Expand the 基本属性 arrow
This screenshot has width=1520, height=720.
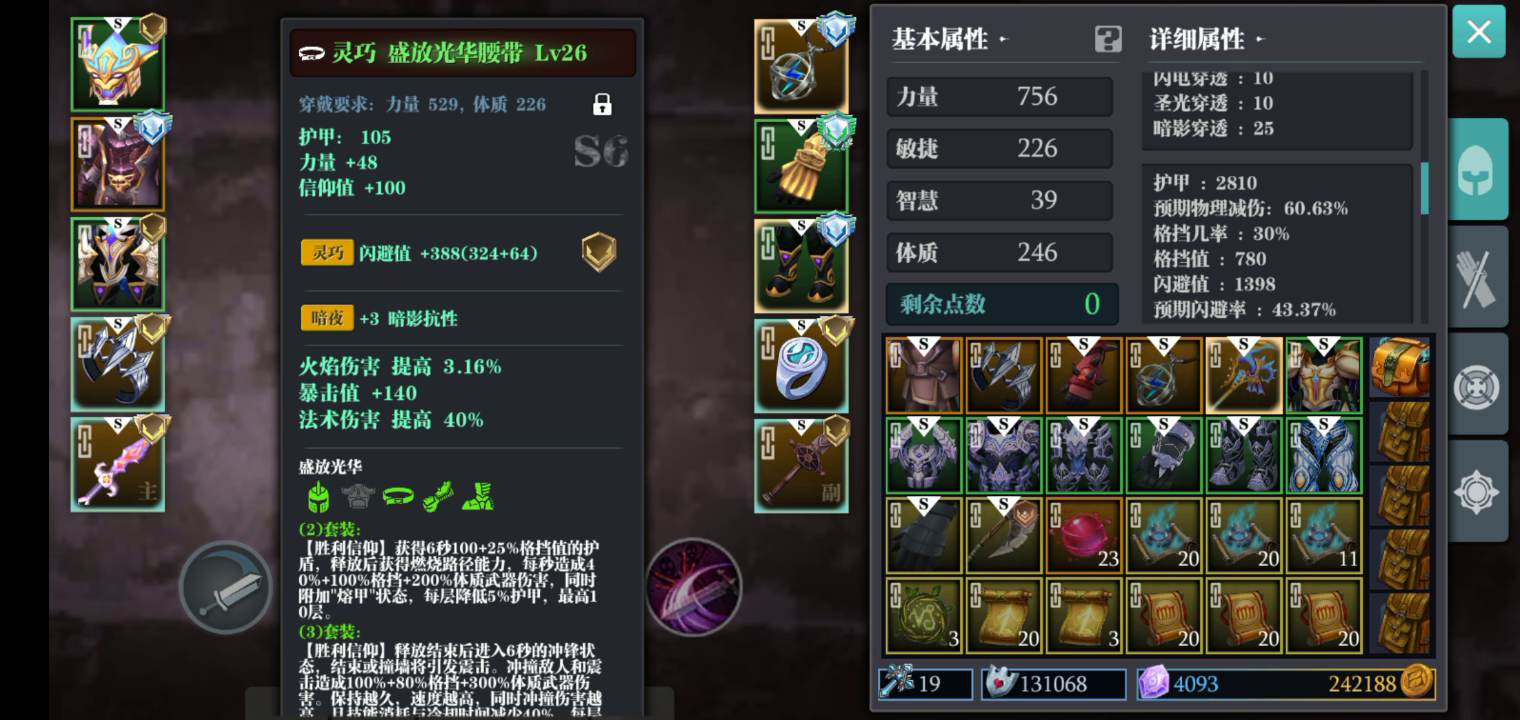[1003, 40]
